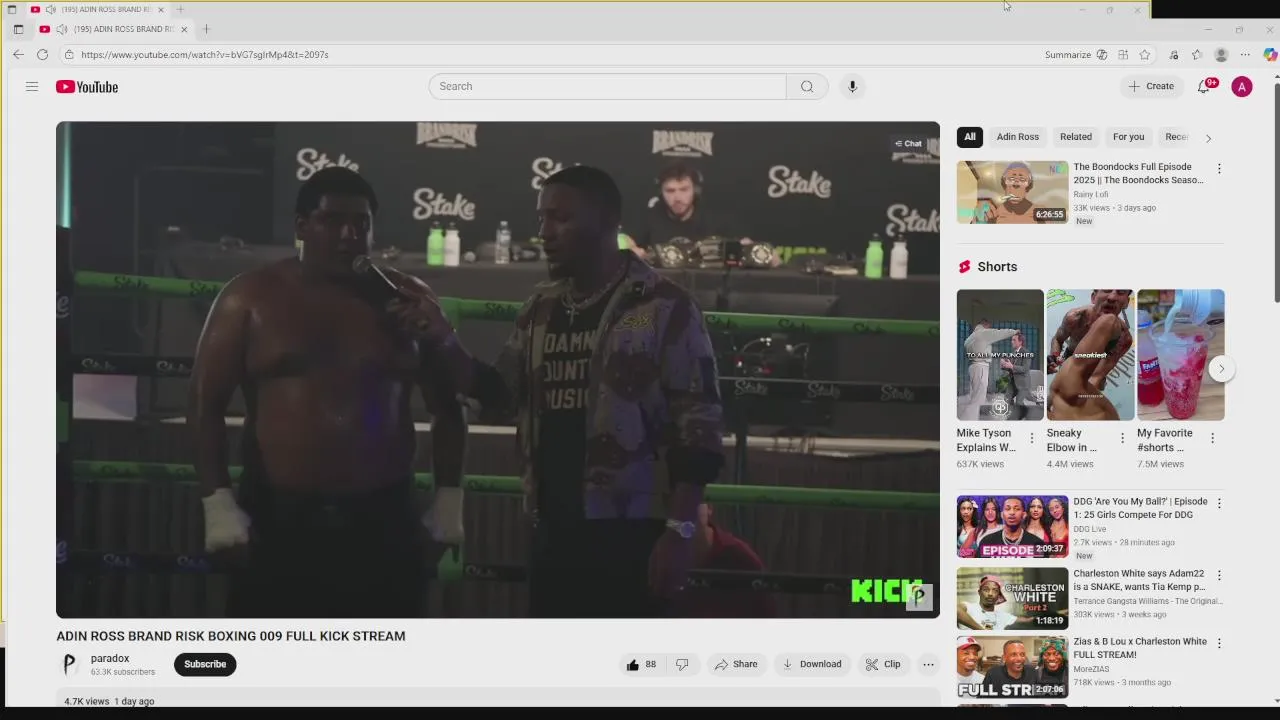
Task: Open tab actions menu in back window
Action: pos(12,9)
